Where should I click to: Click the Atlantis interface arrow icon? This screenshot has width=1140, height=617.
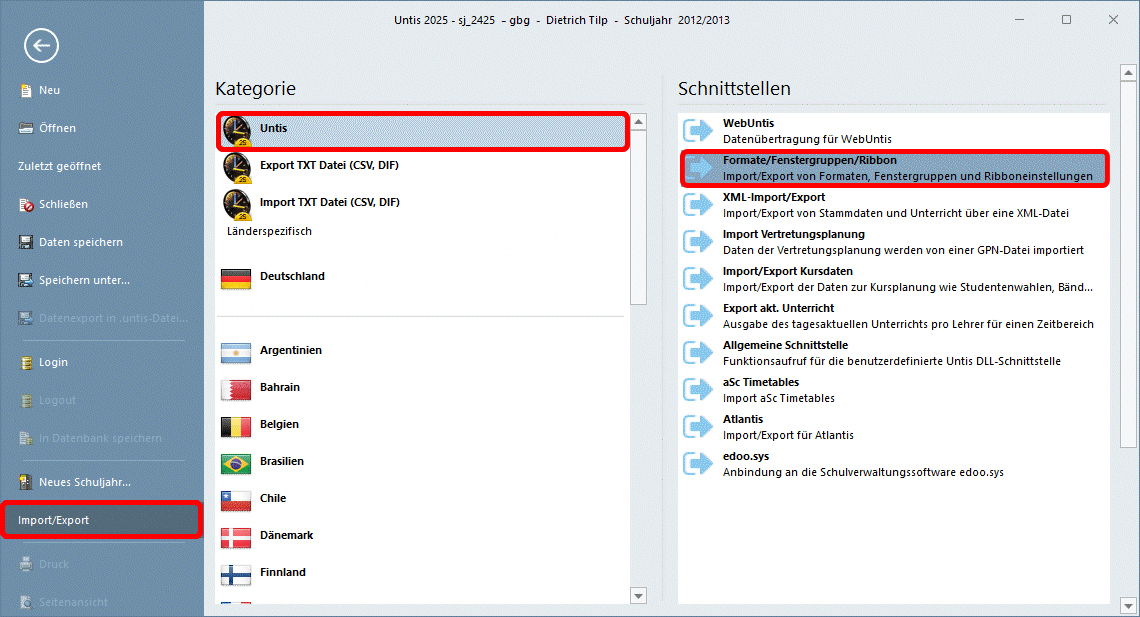point(698,427)
